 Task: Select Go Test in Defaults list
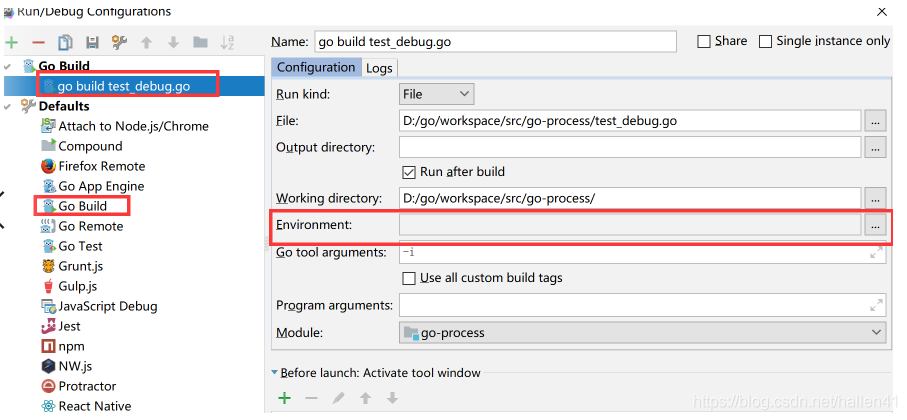[x=80, y=246]
